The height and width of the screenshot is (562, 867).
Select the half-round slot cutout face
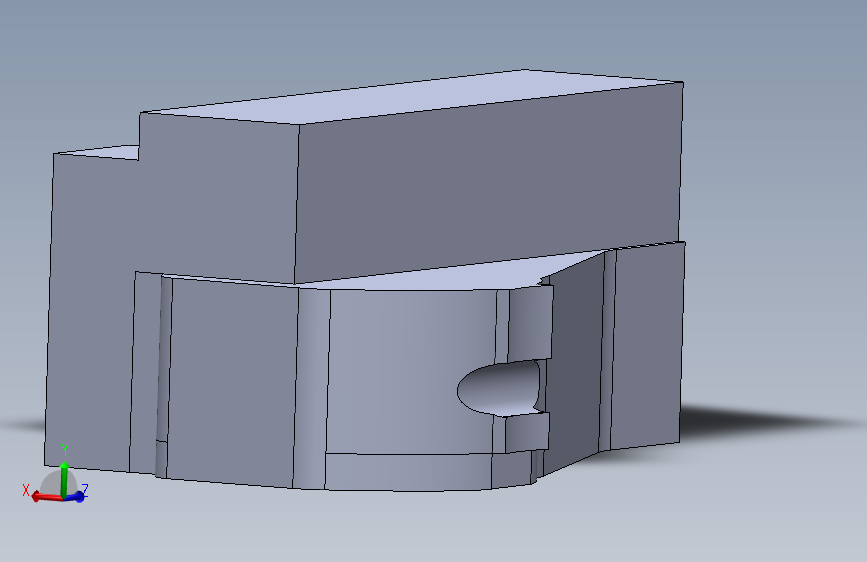(498, 387)
